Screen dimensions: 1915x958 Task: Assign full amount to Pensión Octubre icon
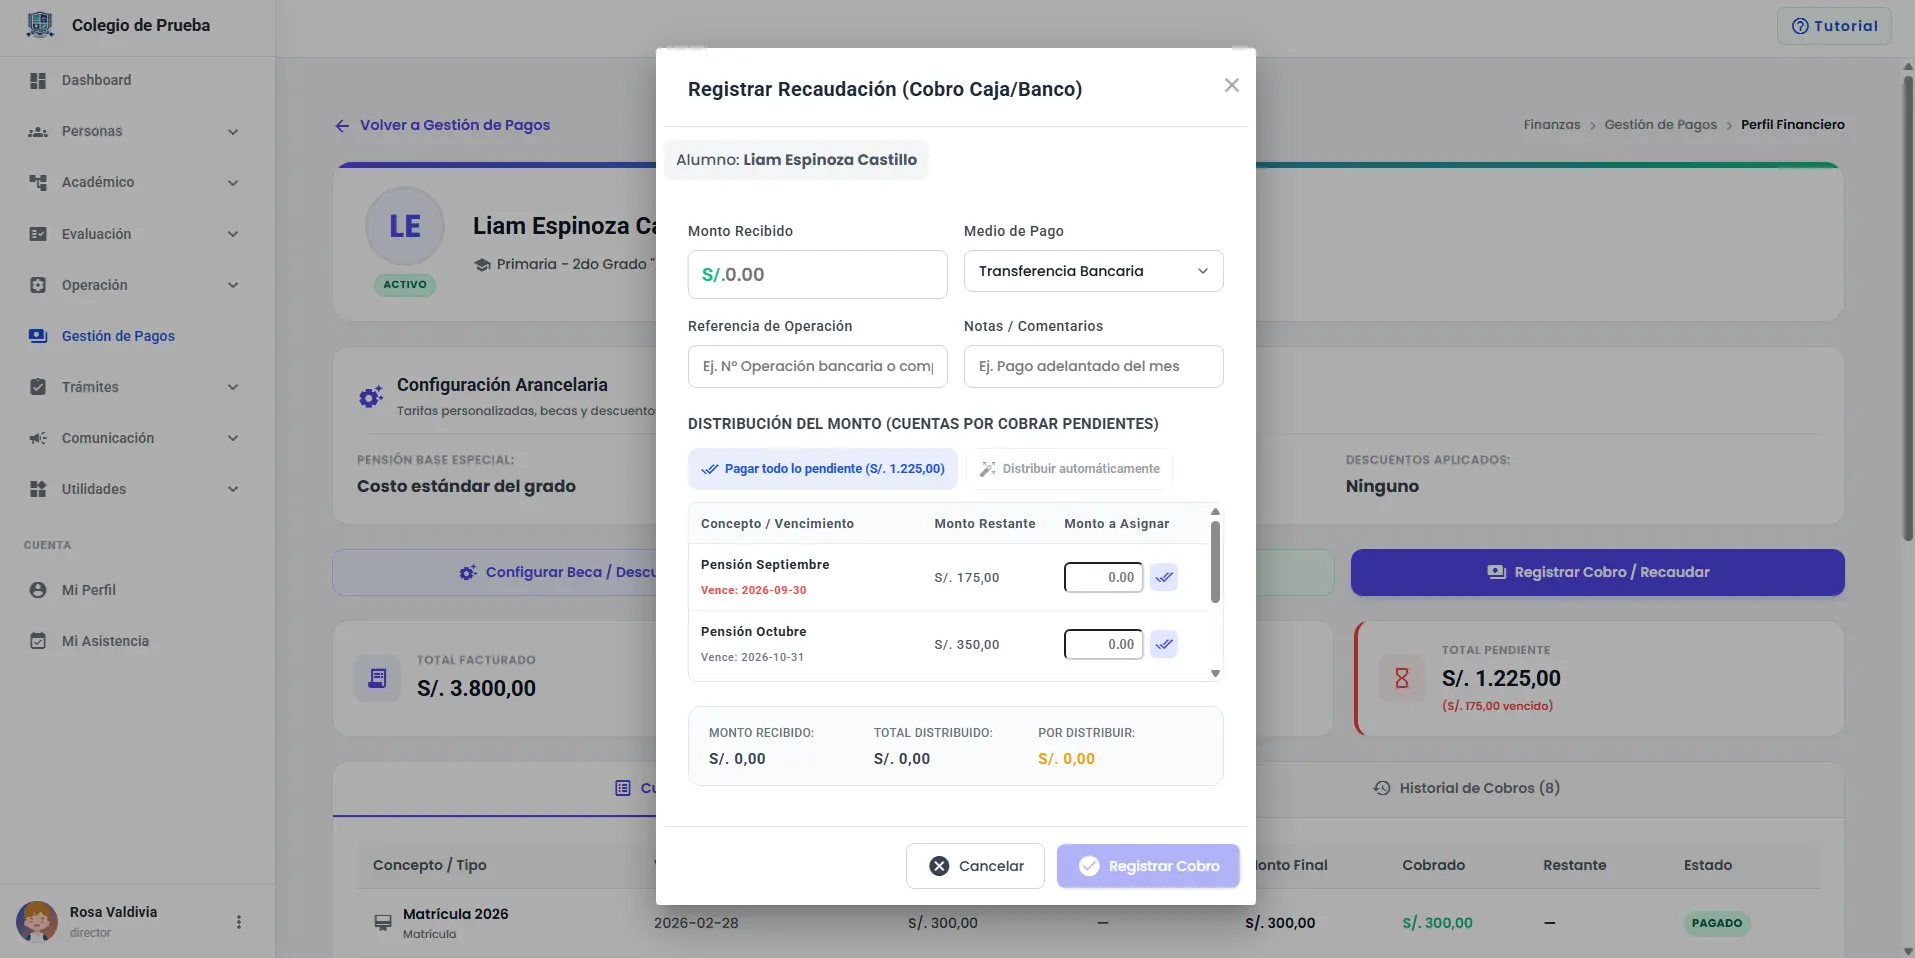pos(1164,644)
